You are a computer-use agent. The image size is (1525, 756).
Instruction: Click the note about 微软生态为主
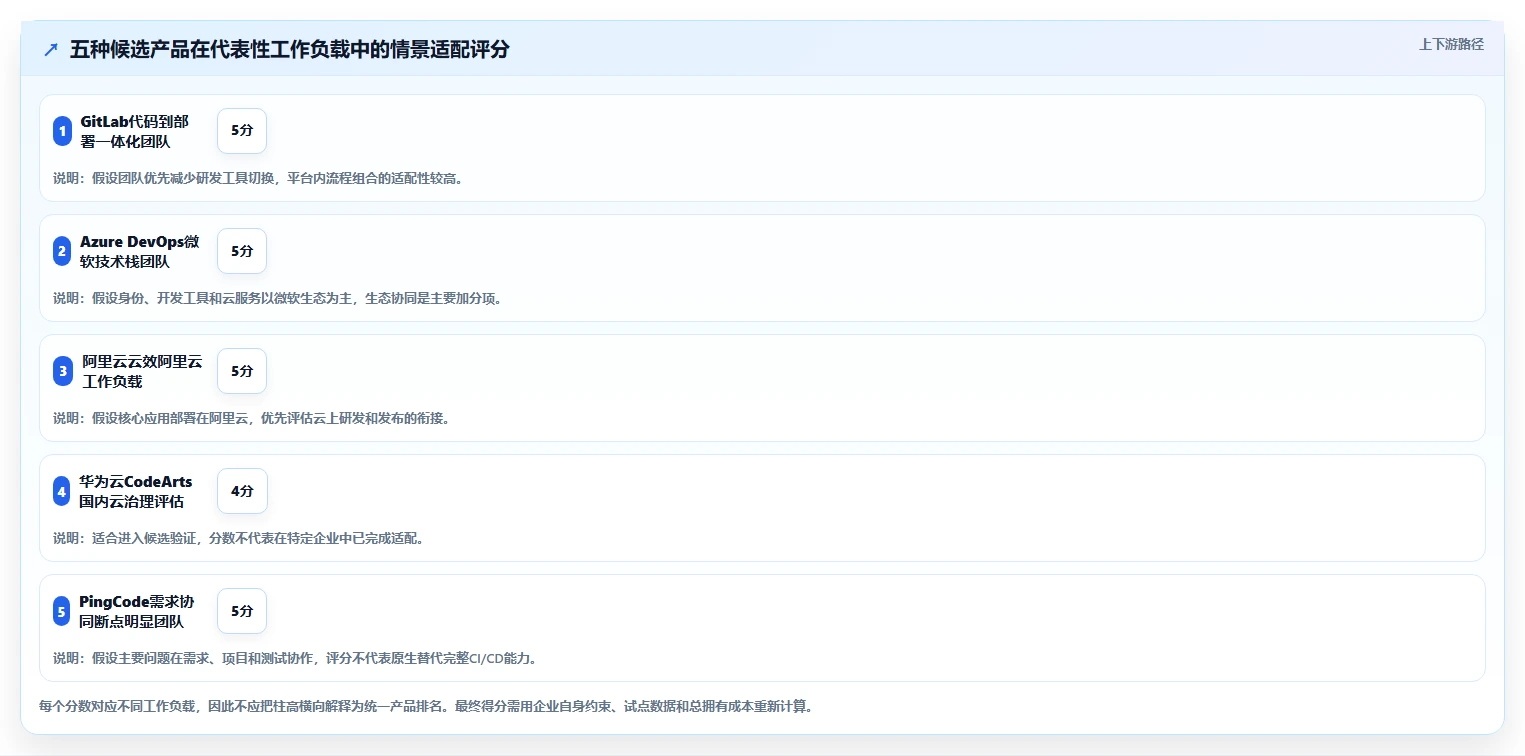277,298
